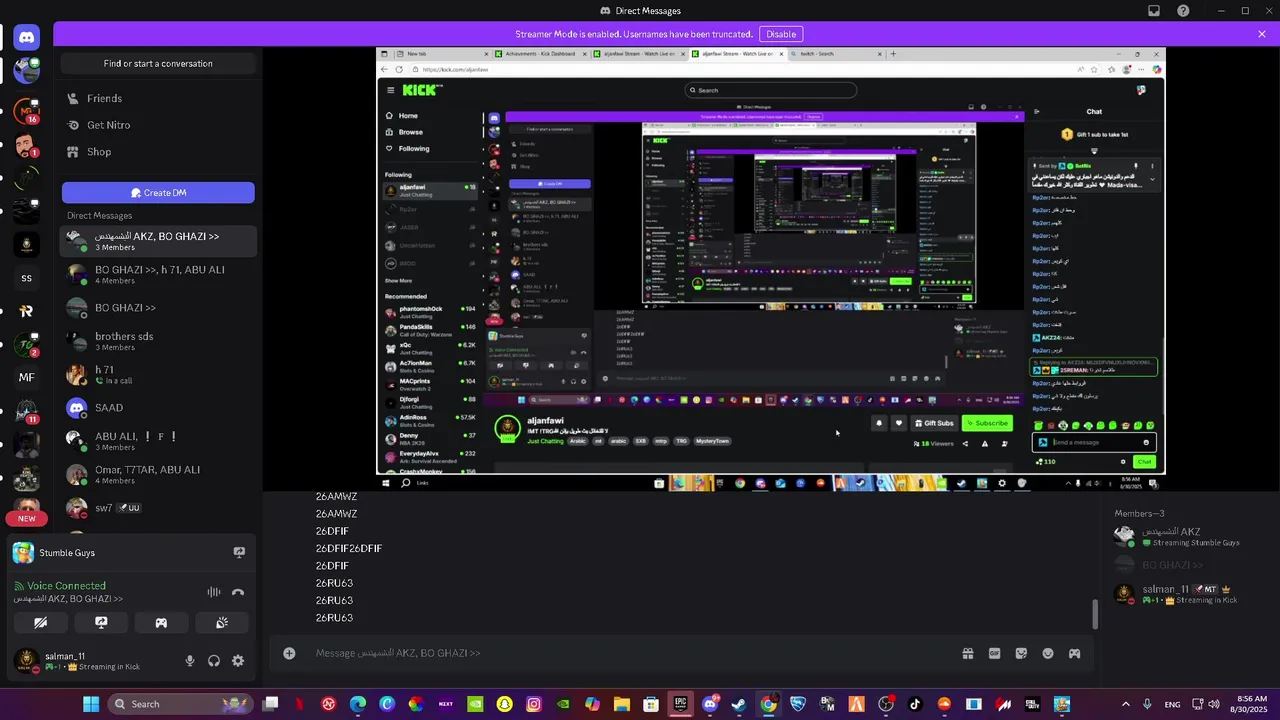
Task: Open the clock showing 8:56 AM
Action: [x=1251, y=704]
